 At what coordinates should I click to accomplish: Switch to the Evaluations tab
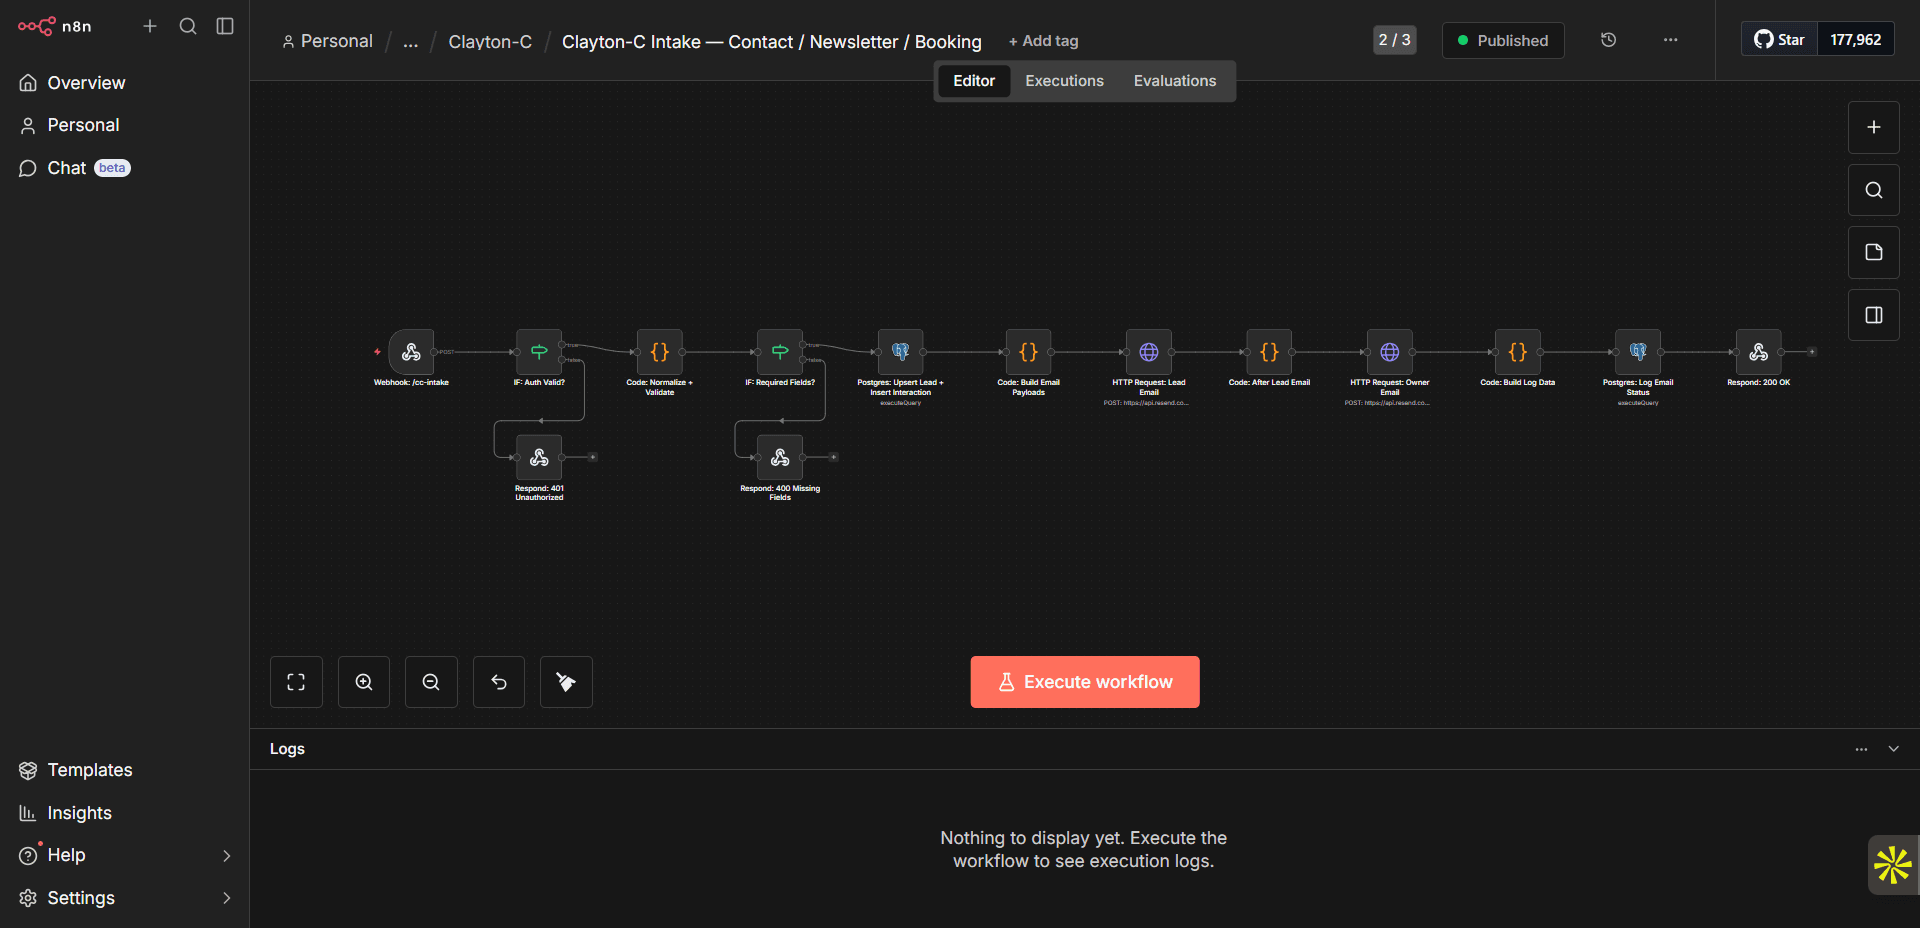[1174, 80]
